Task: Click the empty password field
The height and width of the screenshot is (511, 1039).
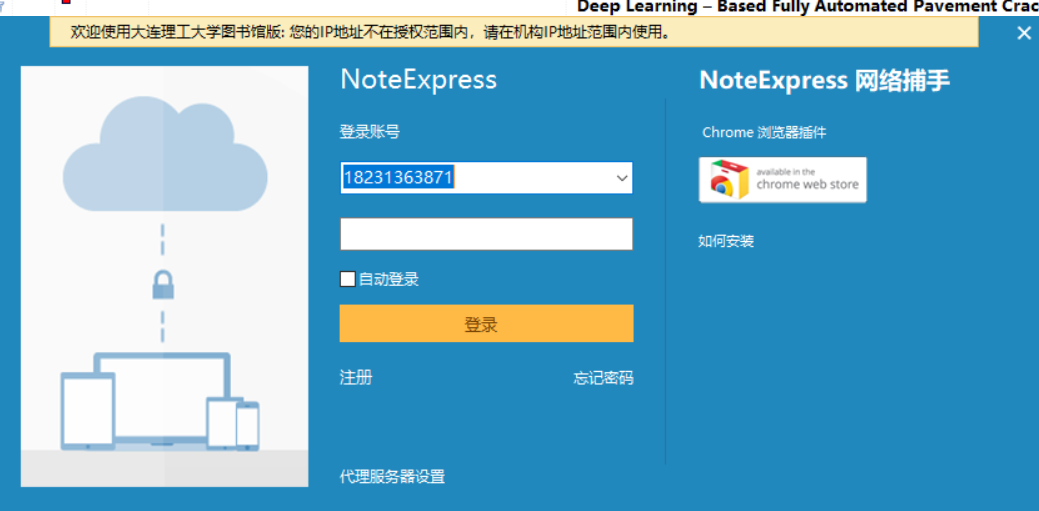Action: pos(486,234)
